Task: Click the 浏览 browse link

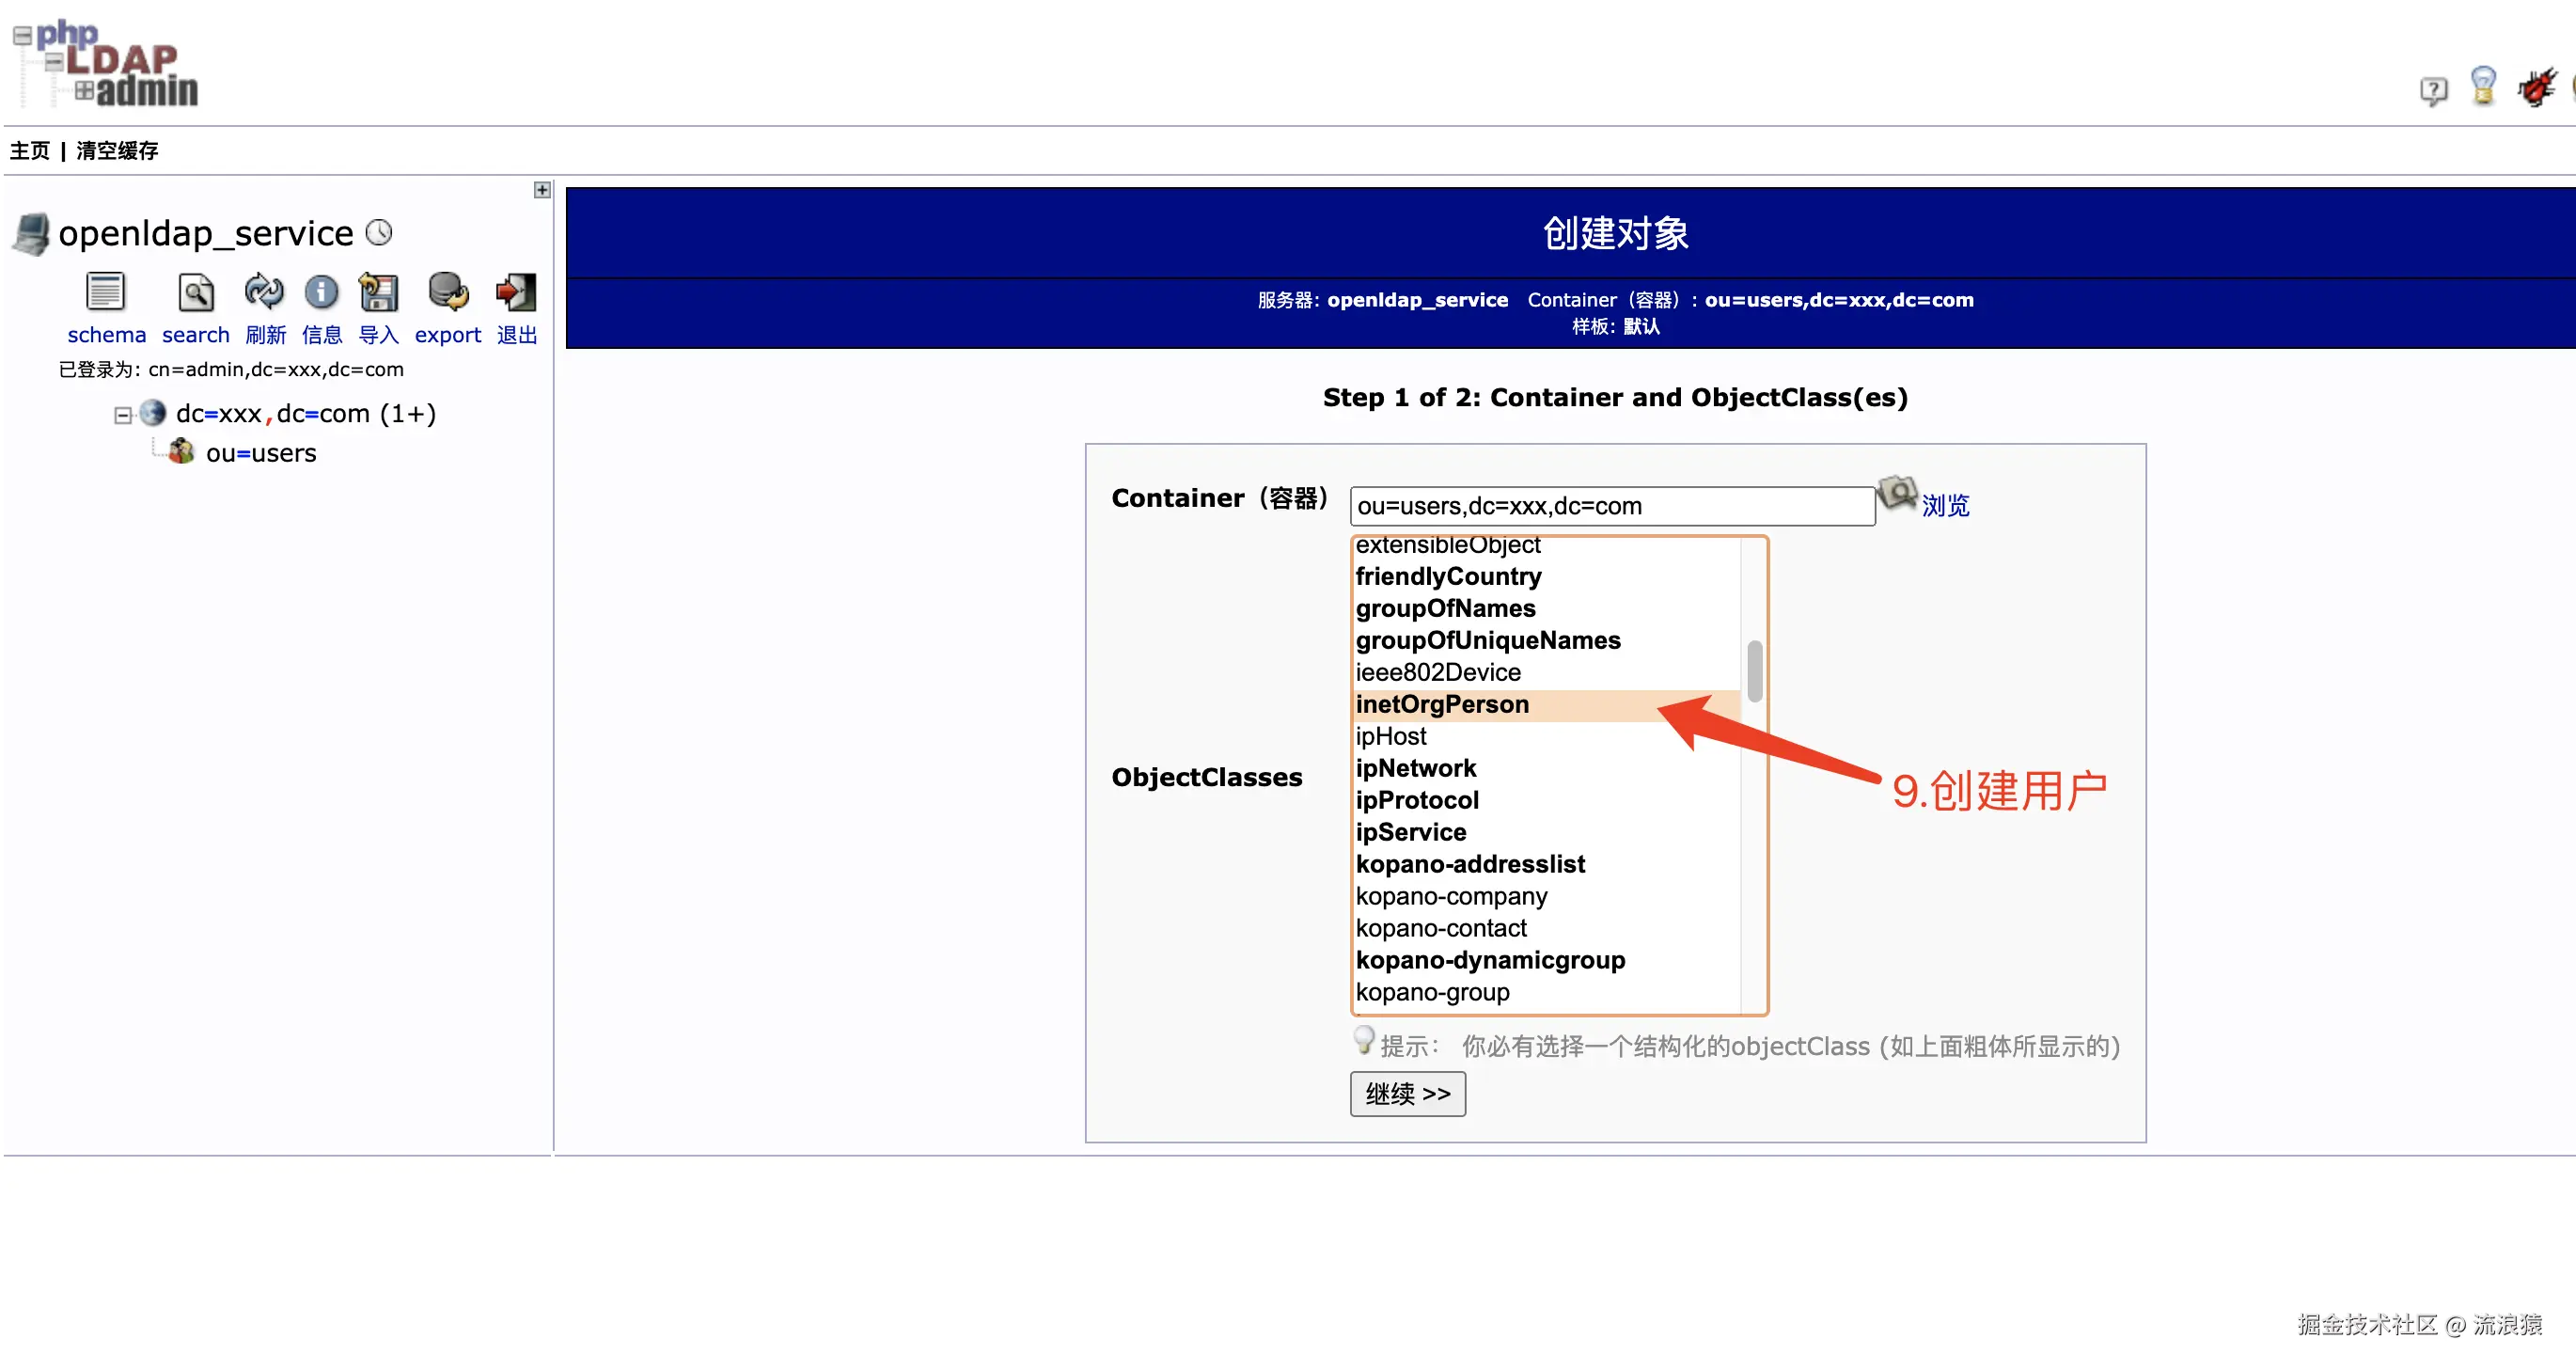Action: pyautogui.click(x=1944, y=506)
